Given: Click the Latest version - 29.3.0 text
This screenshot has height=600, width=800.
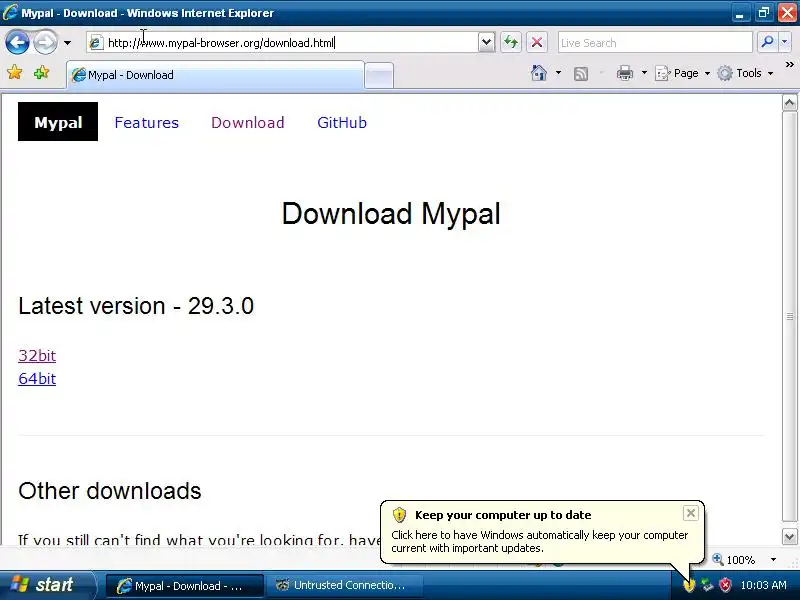Looking at the screenshot, I should tap(136, 306).
